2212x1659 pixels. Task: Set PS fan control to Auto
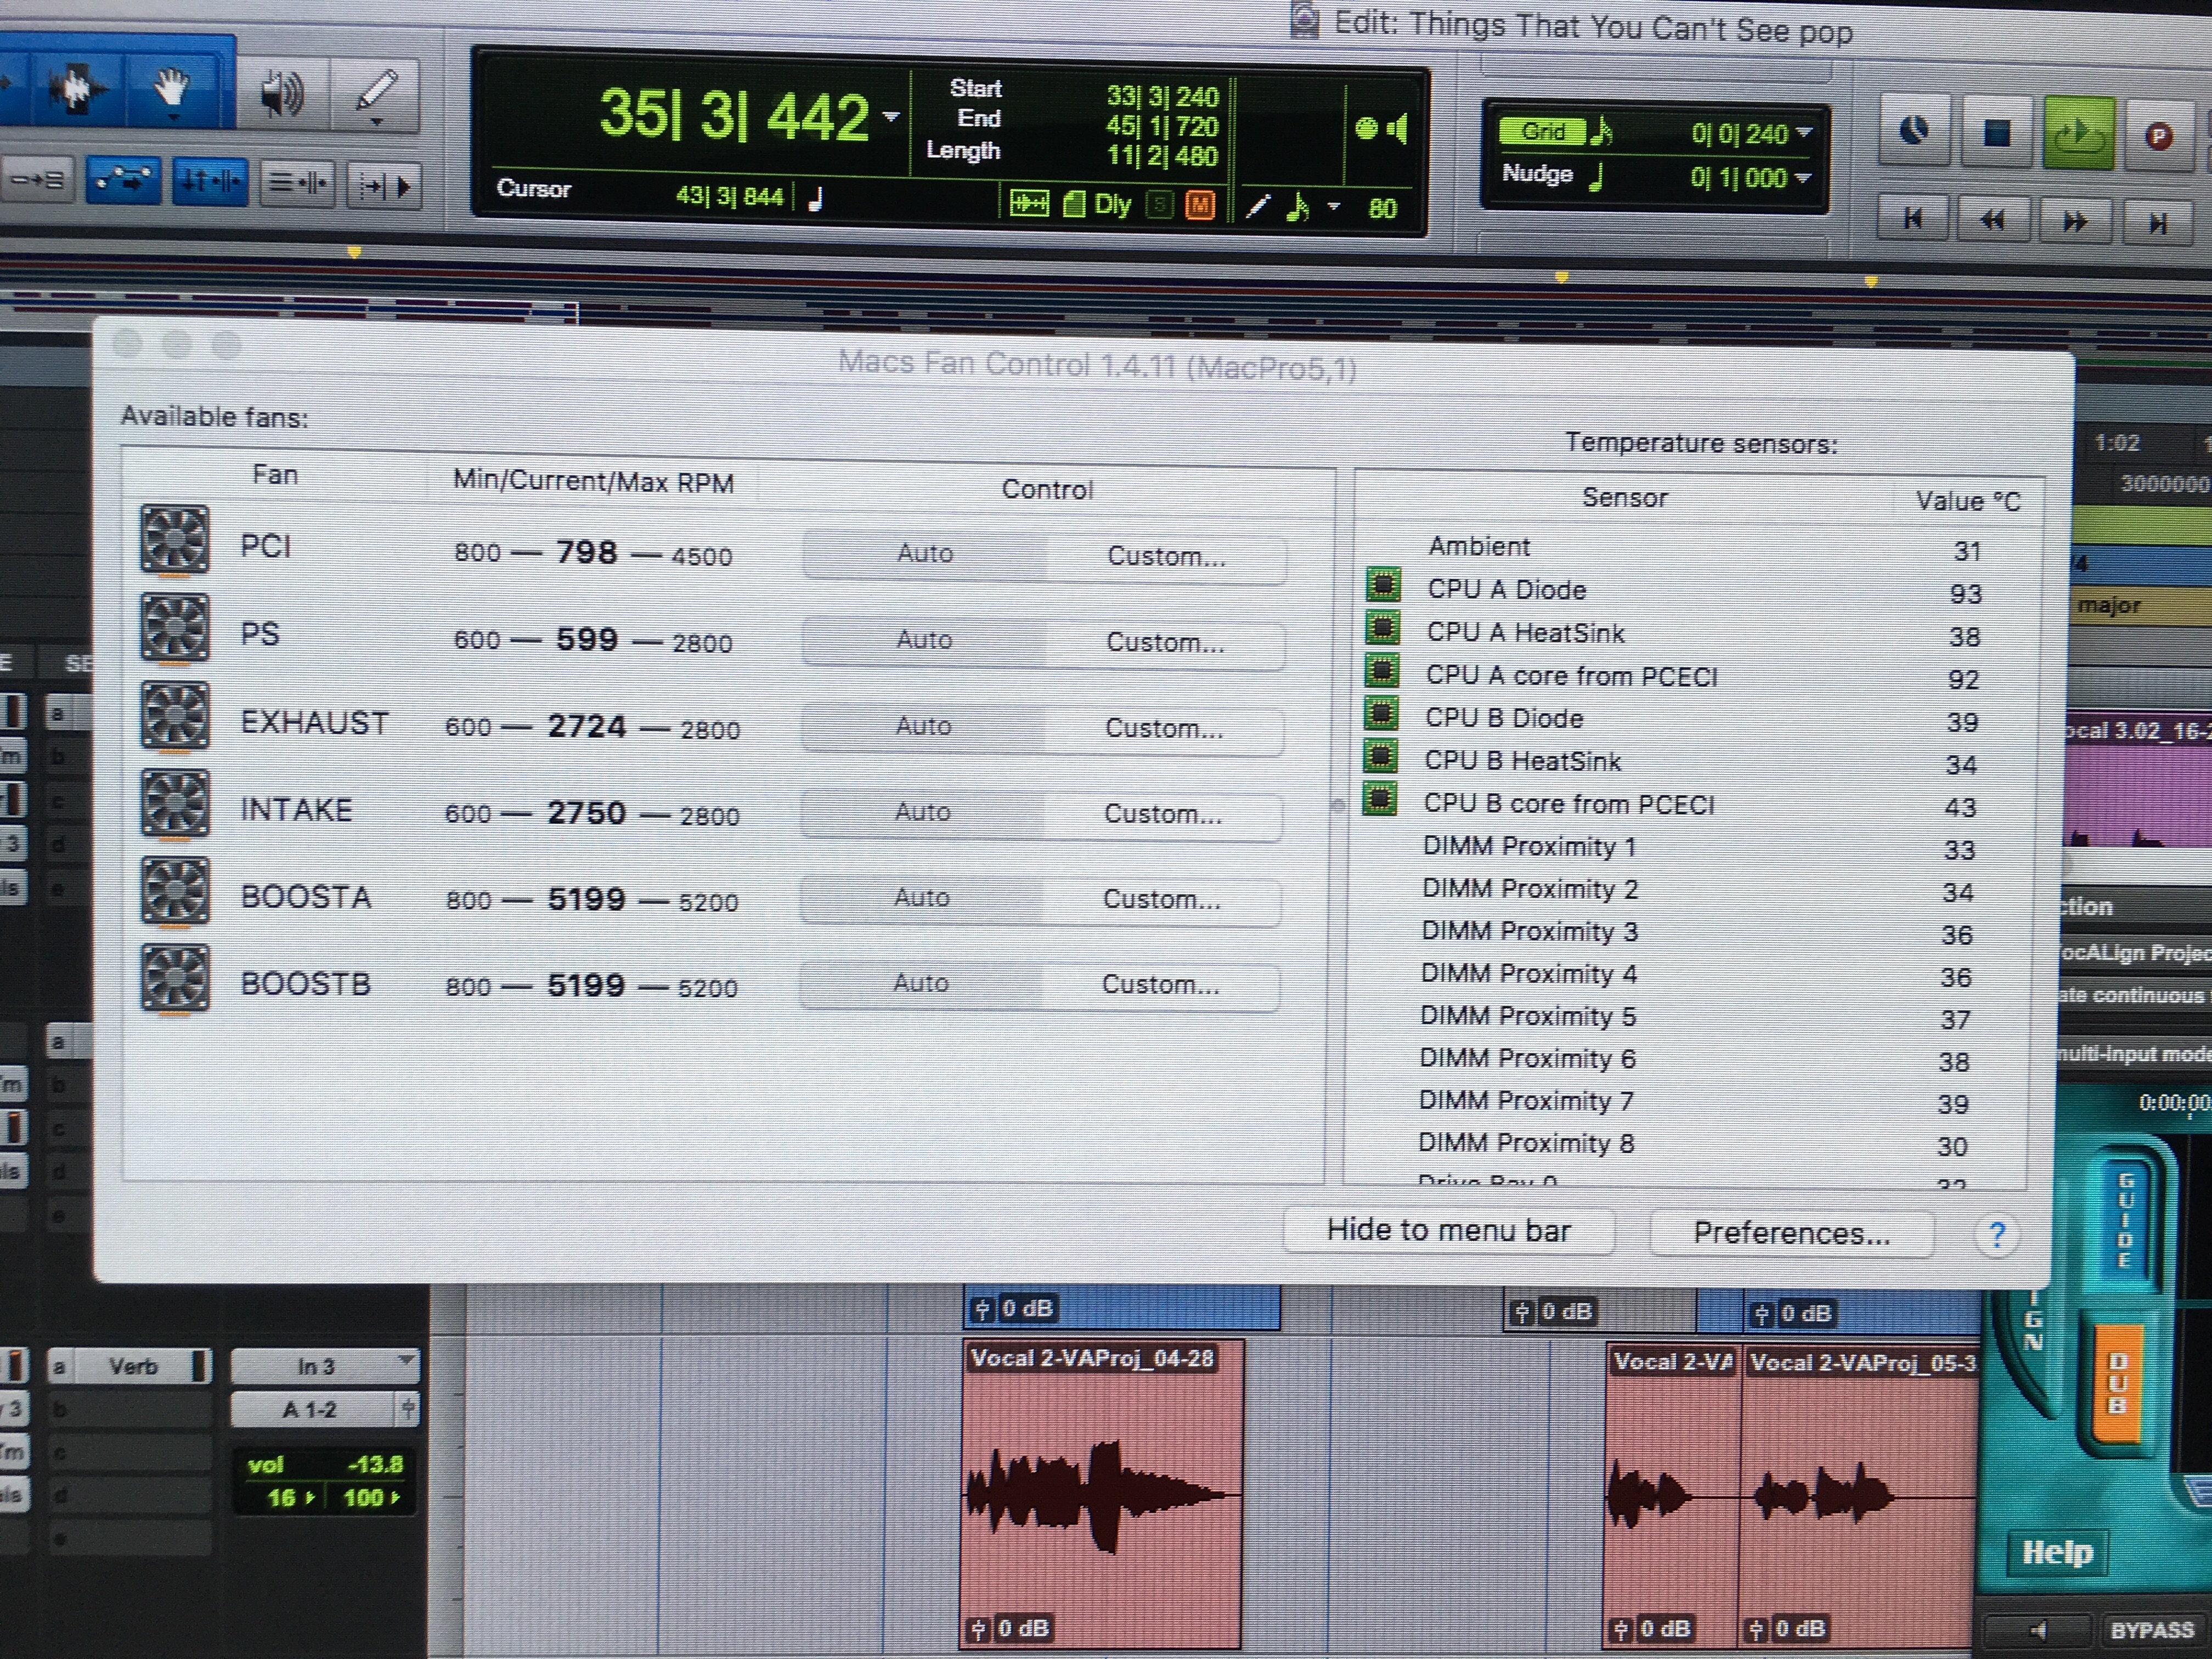coord(924,640)
